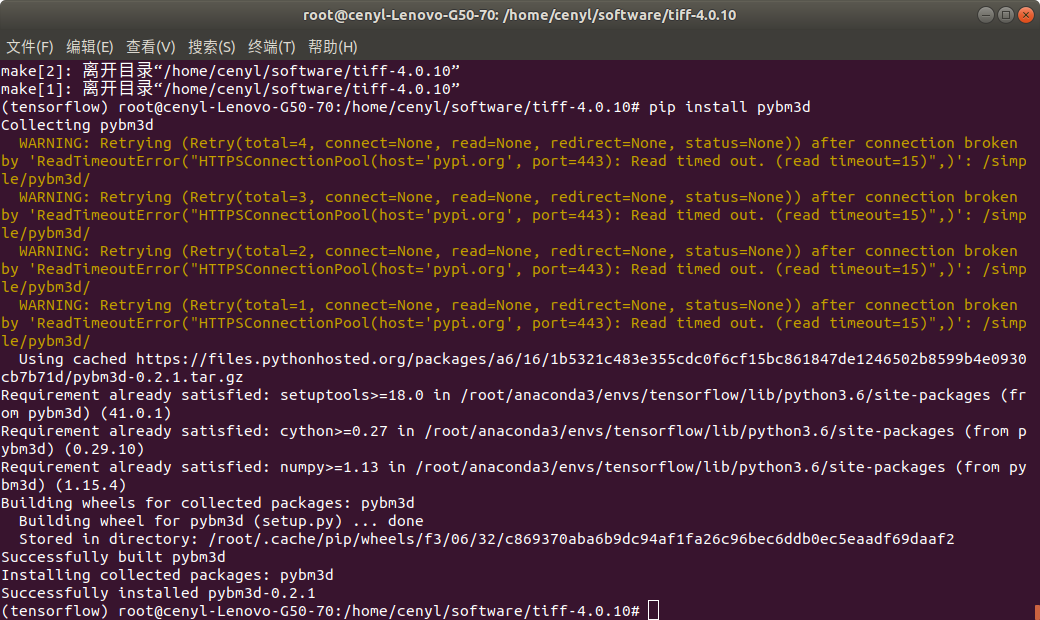Click the (tensorflow) prompt label
The width and height of the screenshot is (1040, 620).
pos(53,610)
